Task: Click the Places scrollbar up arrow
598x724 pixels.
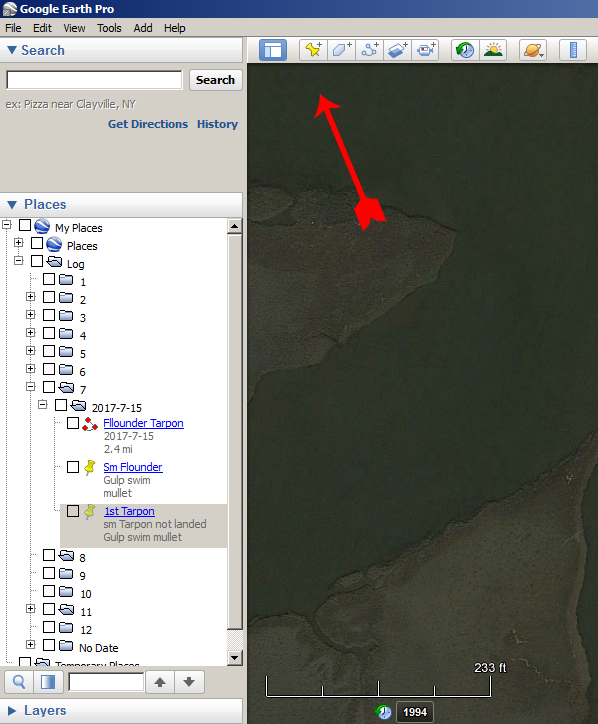Action: click(235, 226)
